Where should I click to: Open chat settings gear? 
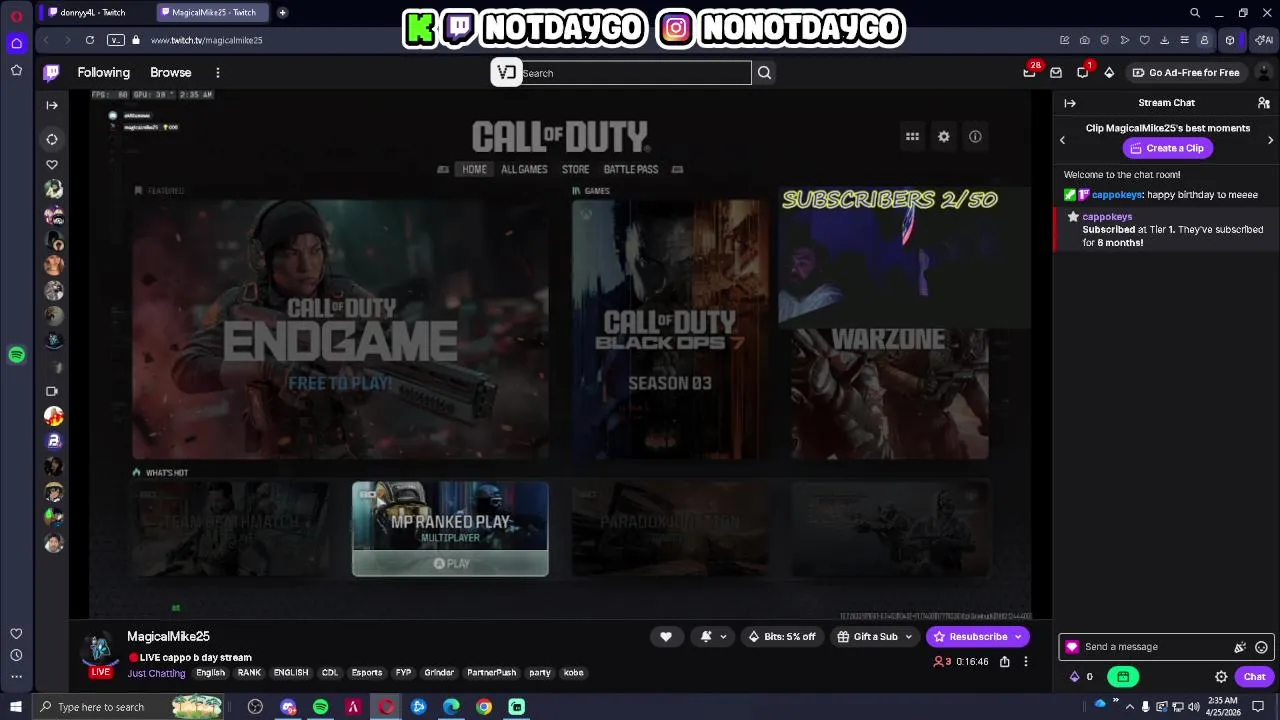tap(1221, 677)
